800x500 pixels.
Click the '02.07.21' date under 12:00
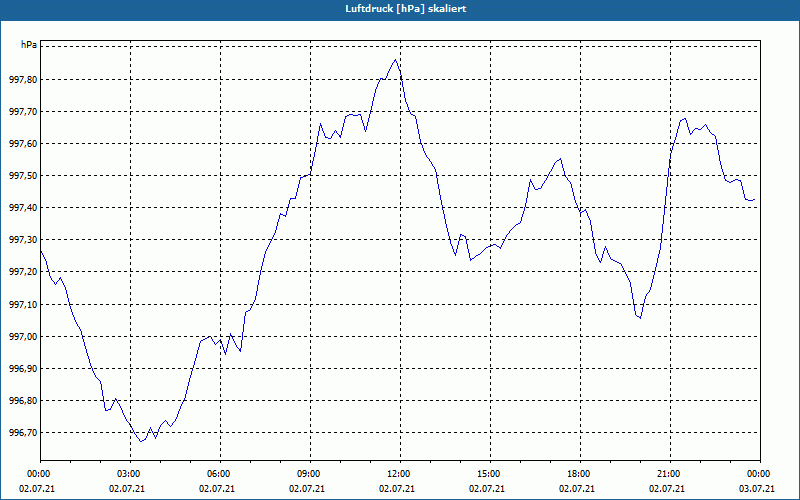click(x=397, y=489)
